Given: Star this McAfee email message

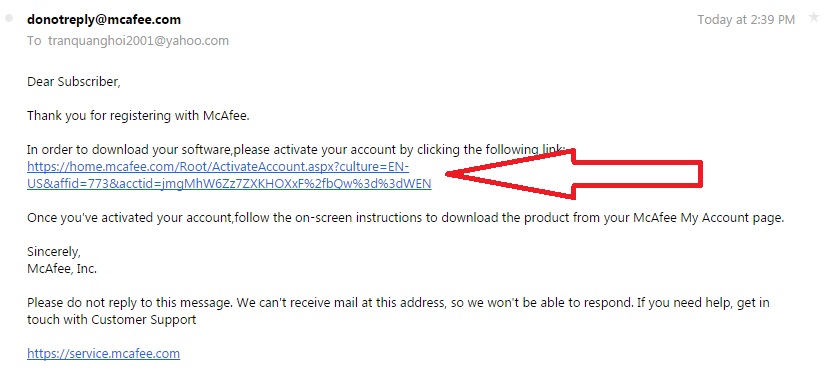Looking at the screenshot, I should pos(814,18).
